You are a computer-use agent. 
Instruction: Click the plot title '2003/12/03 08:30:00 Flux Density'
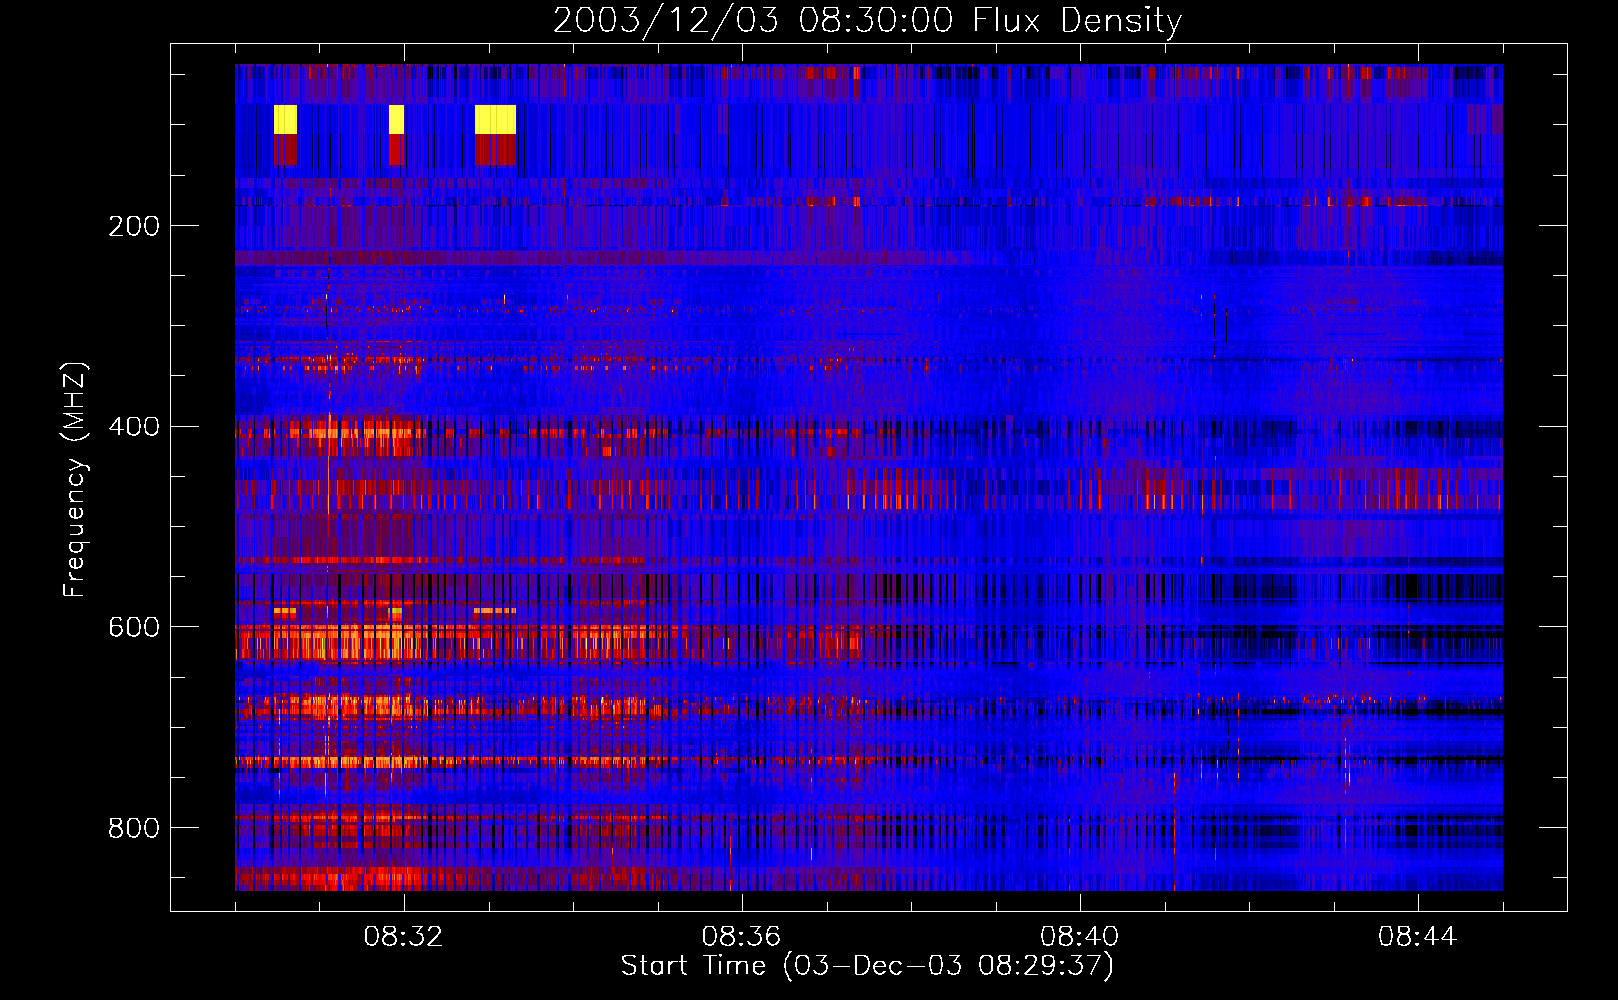867,20
